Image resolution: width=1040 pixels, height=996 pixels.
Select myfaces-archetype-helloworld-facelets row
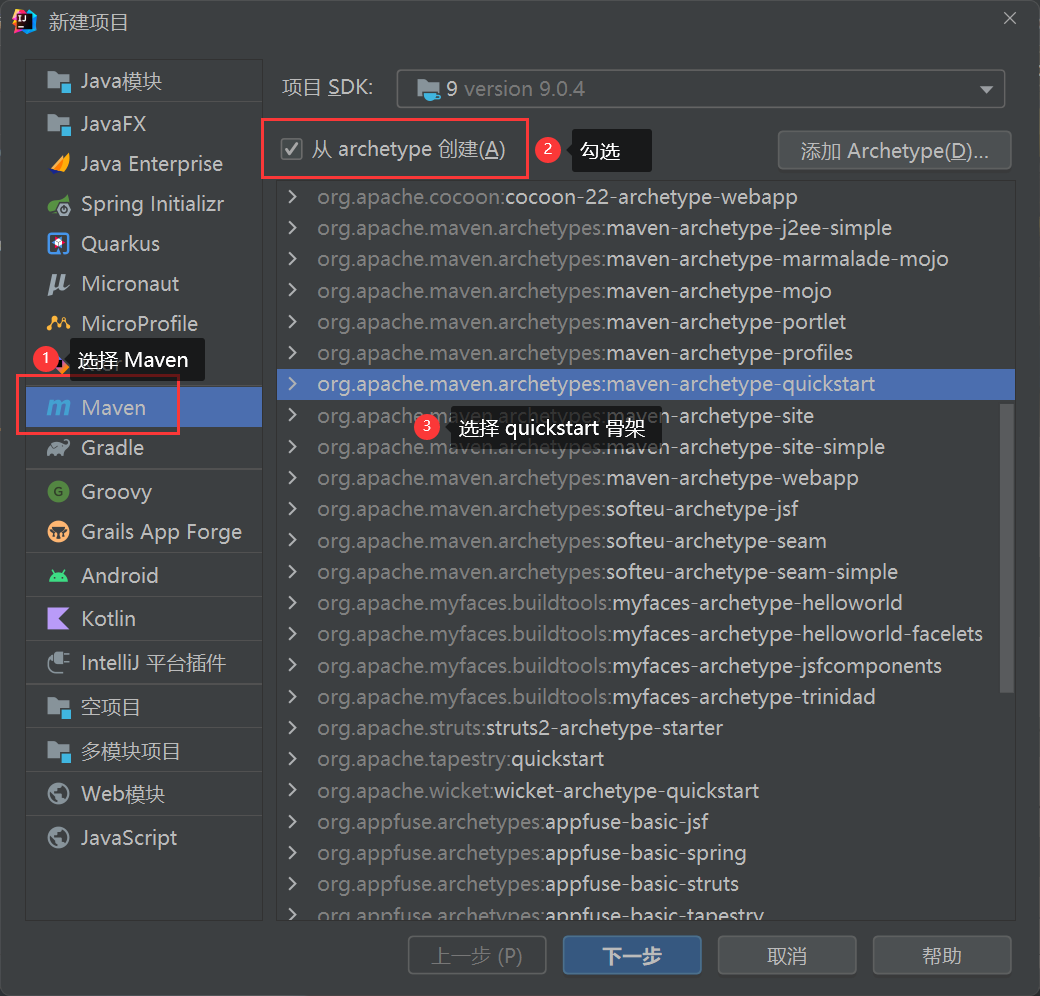pos(645,635)
